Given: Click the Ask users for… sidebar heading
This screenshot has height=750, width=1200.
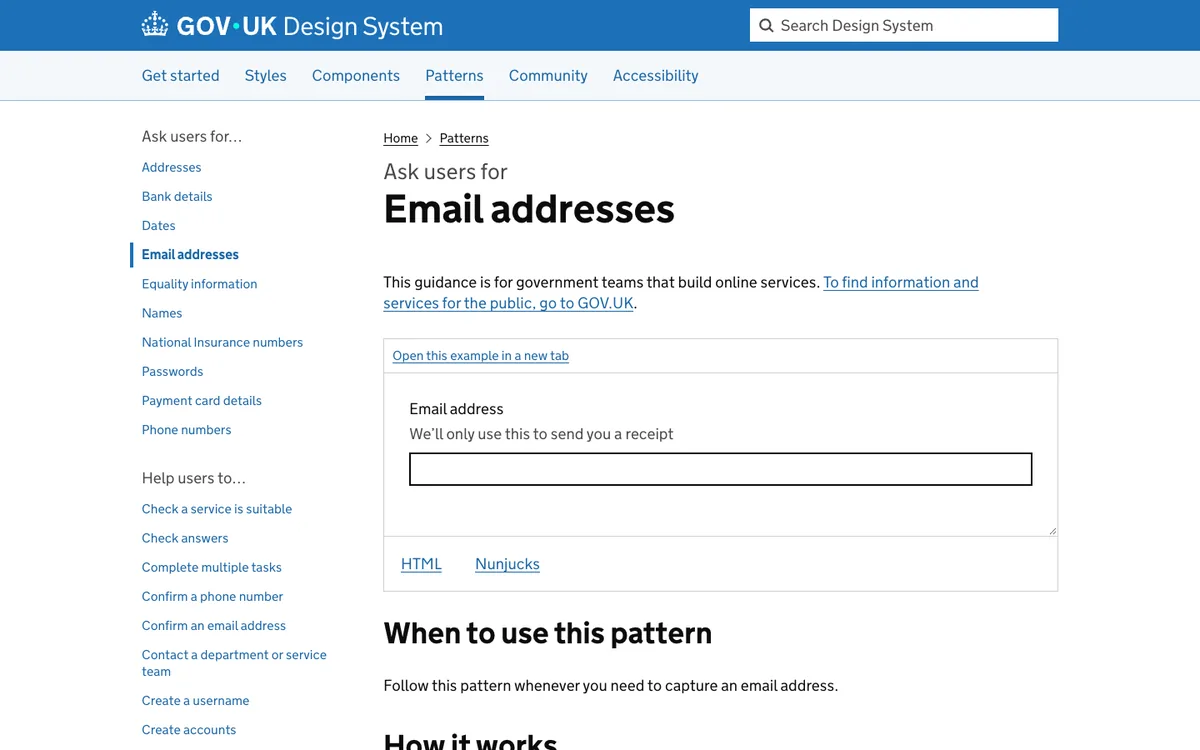Looking at the screenshot, I should (x=192, y=137).
